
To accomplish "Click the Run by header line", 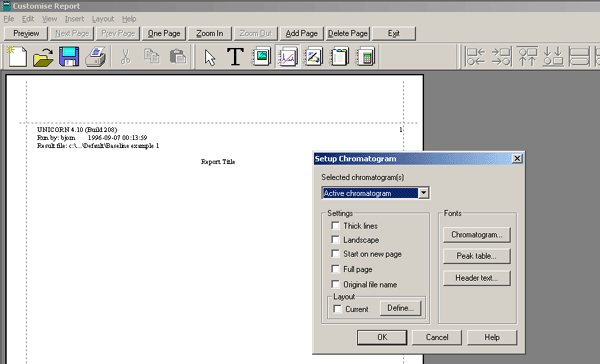I will coord(92,138).
